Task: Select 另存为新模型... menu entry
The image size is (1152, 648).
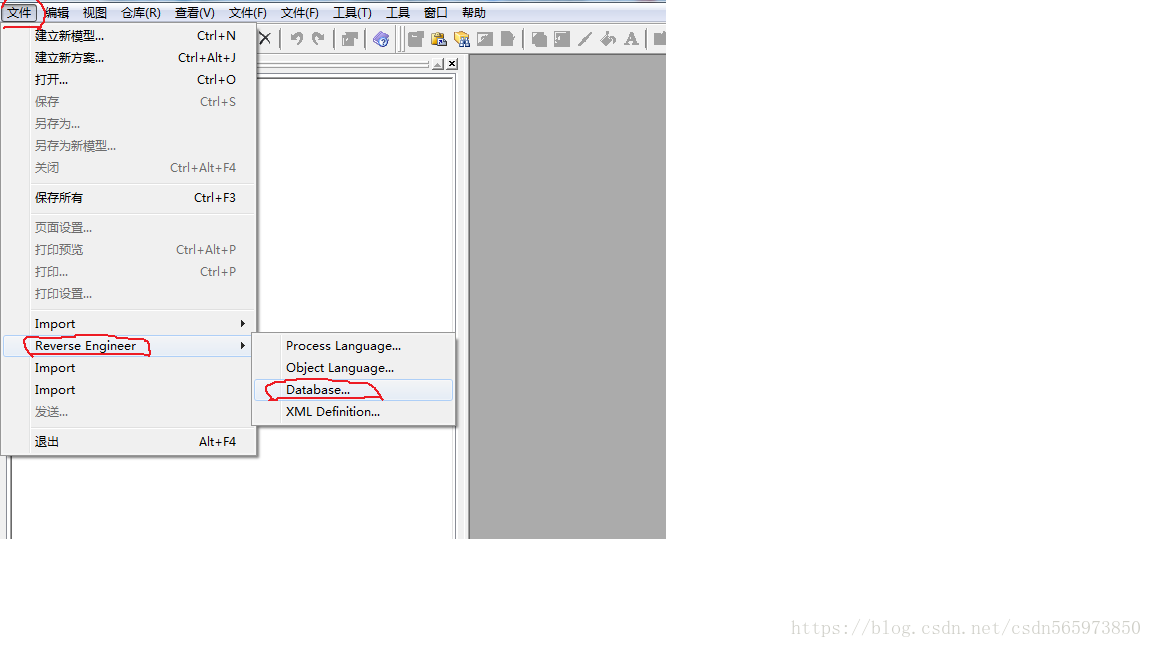Action: click(x=130, y=145)
